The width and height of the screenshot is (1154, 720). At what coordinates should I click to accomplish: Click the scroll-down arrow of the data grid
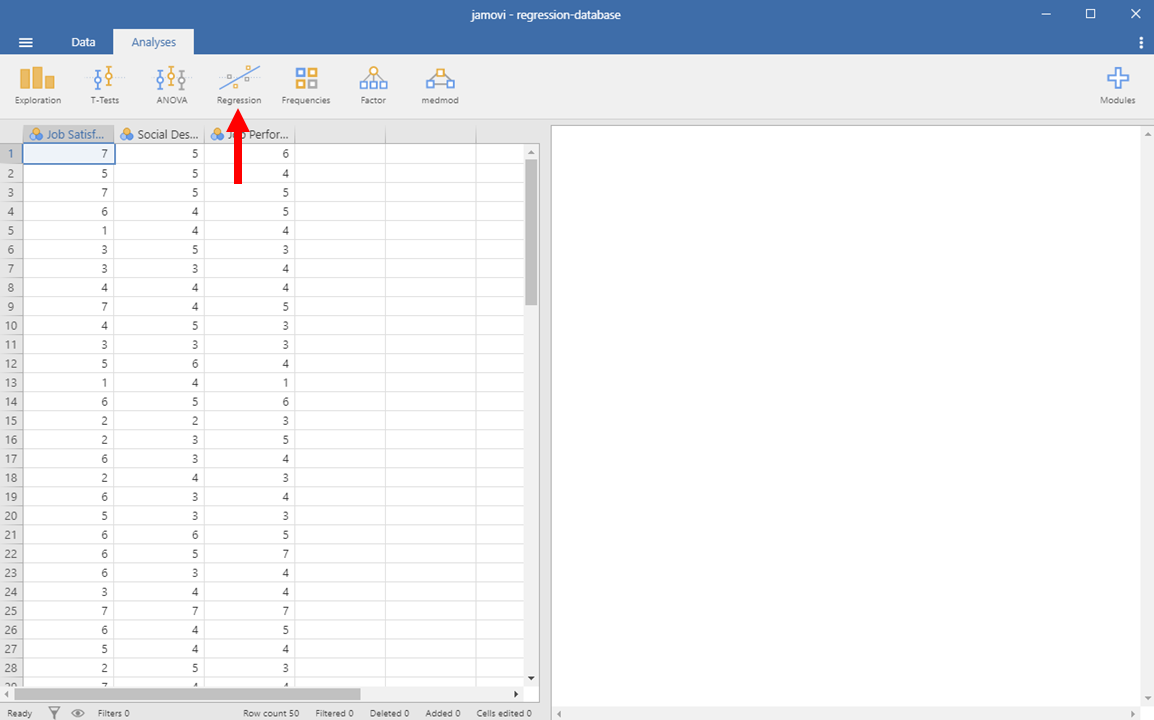pos(531,677)
